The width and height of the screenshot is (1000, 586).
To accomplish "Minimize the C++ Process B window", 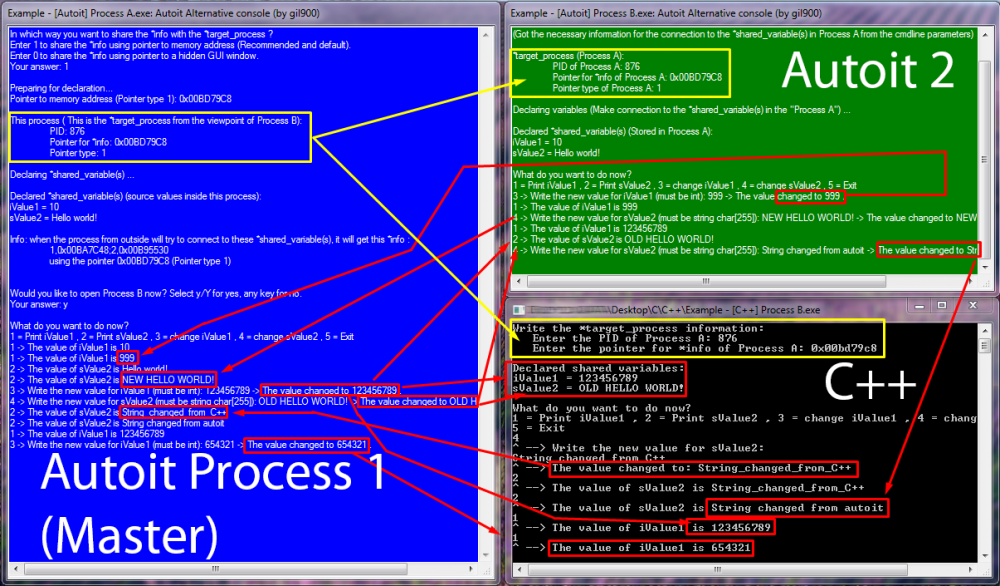I will tap(919, 306).
